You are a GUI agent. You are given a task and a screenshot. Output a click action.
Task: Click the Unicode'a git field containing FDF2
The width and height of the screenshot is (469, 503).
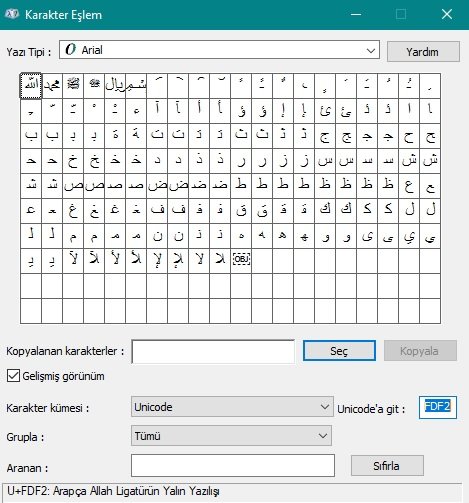[438, 407]
